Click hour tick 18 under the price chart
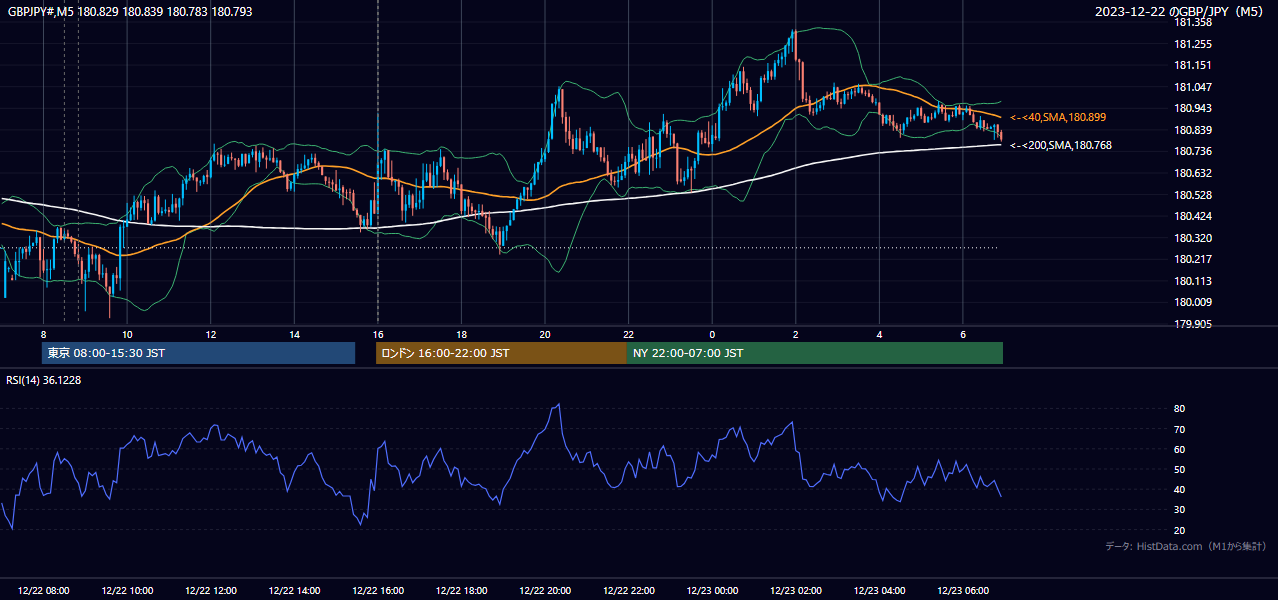 (461, 334)
